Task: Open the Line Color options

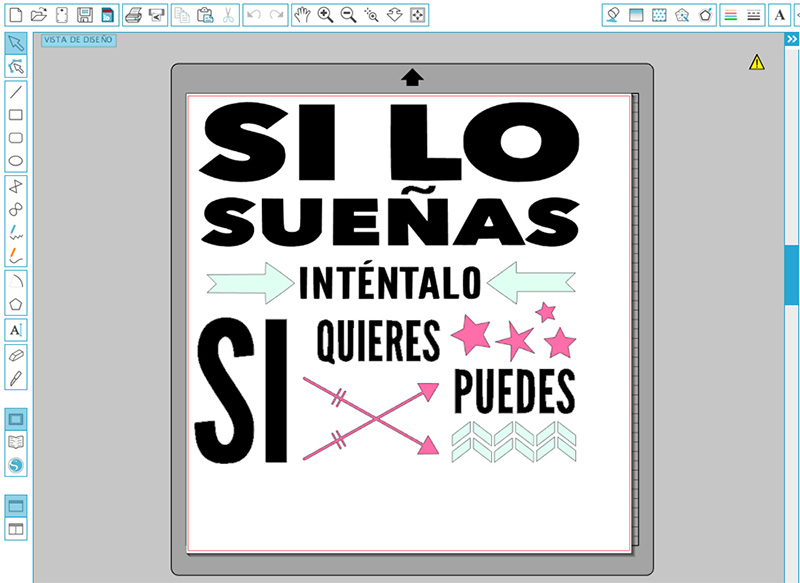Action: pyautogui.click(x=729, y=15)
